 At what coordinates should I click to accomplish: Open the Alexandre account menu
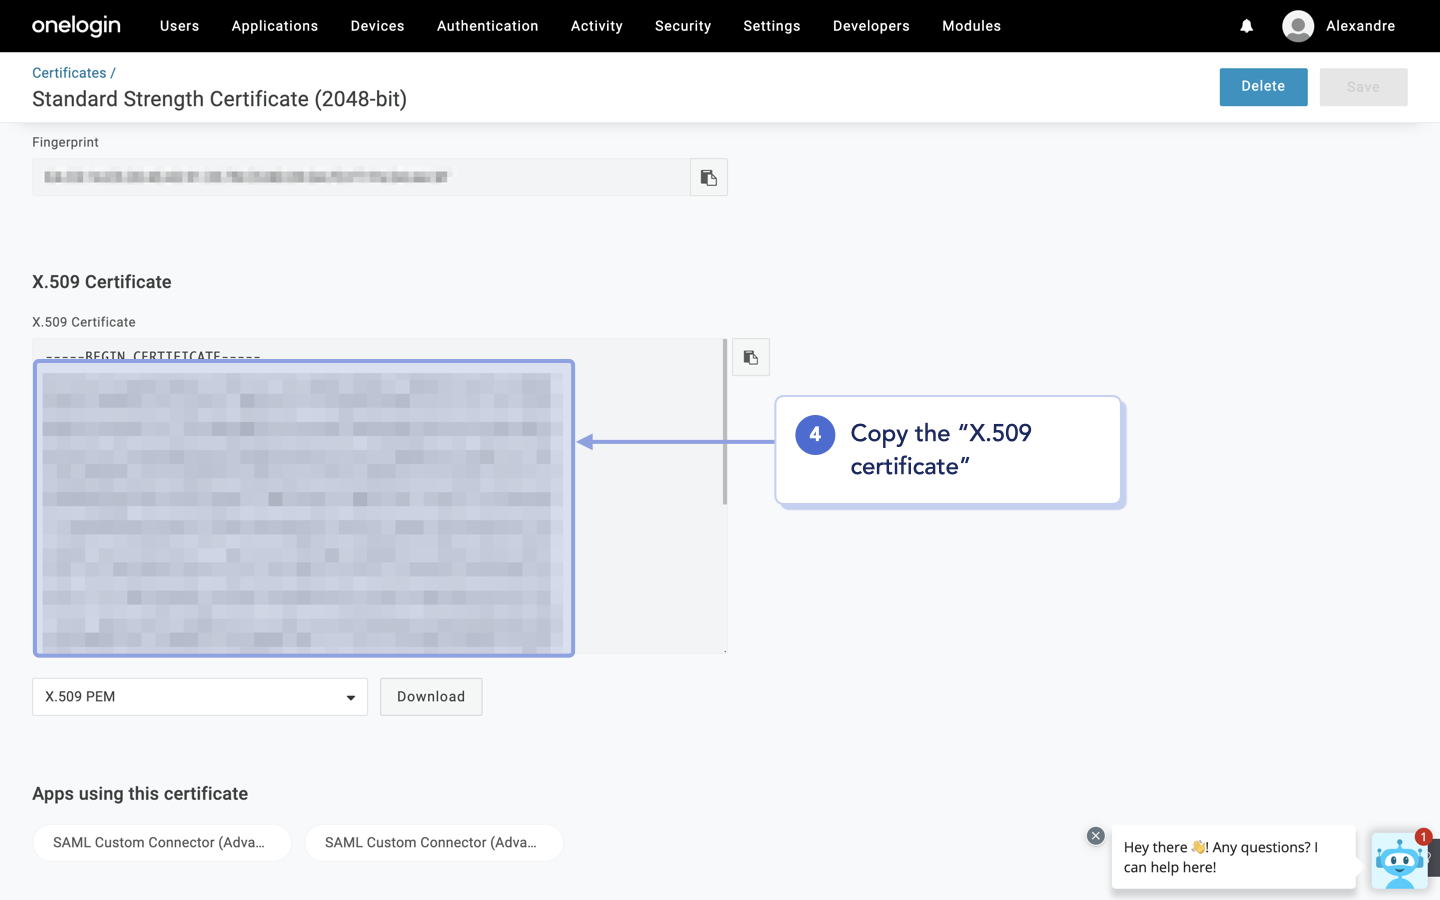click(x=1359, y=26)
